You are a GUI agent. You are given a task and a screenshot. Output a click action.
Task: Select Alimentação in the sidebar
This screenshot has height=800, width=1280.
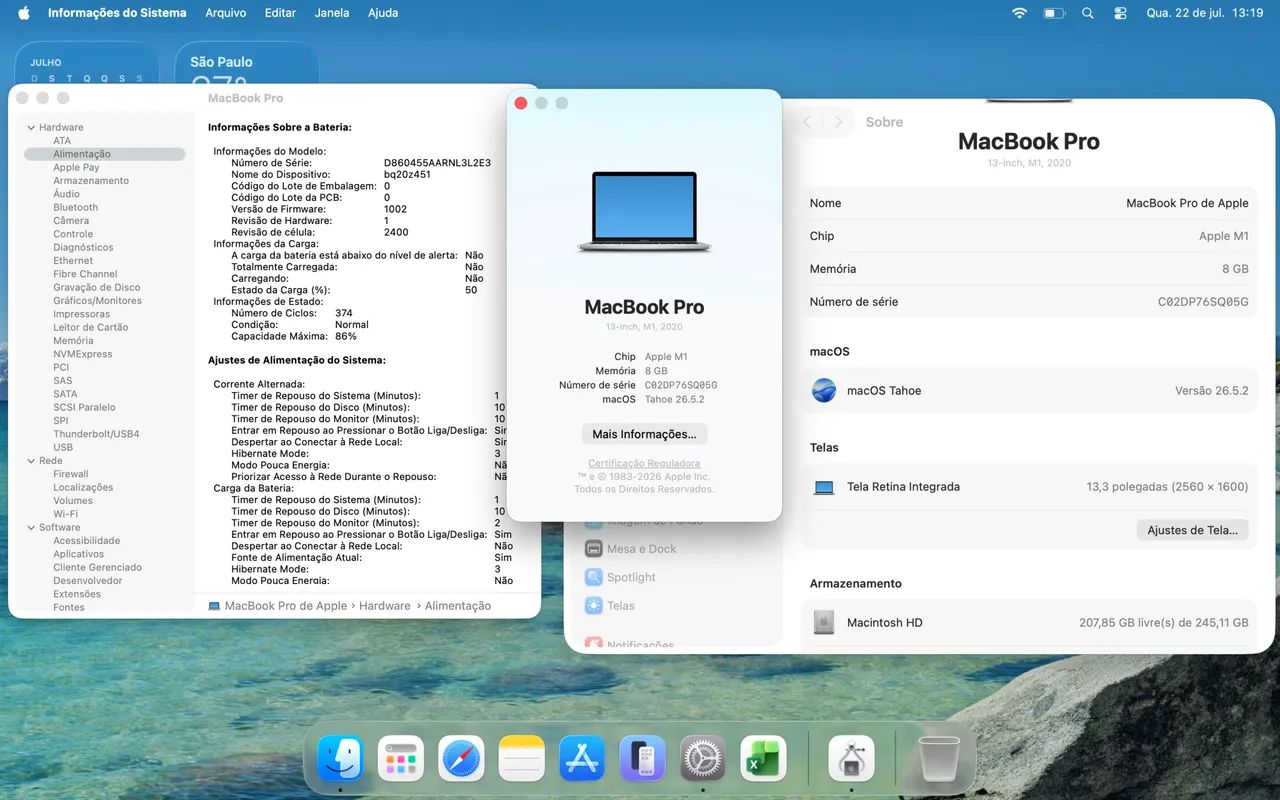pyautogui.click(x=104, y=154)
